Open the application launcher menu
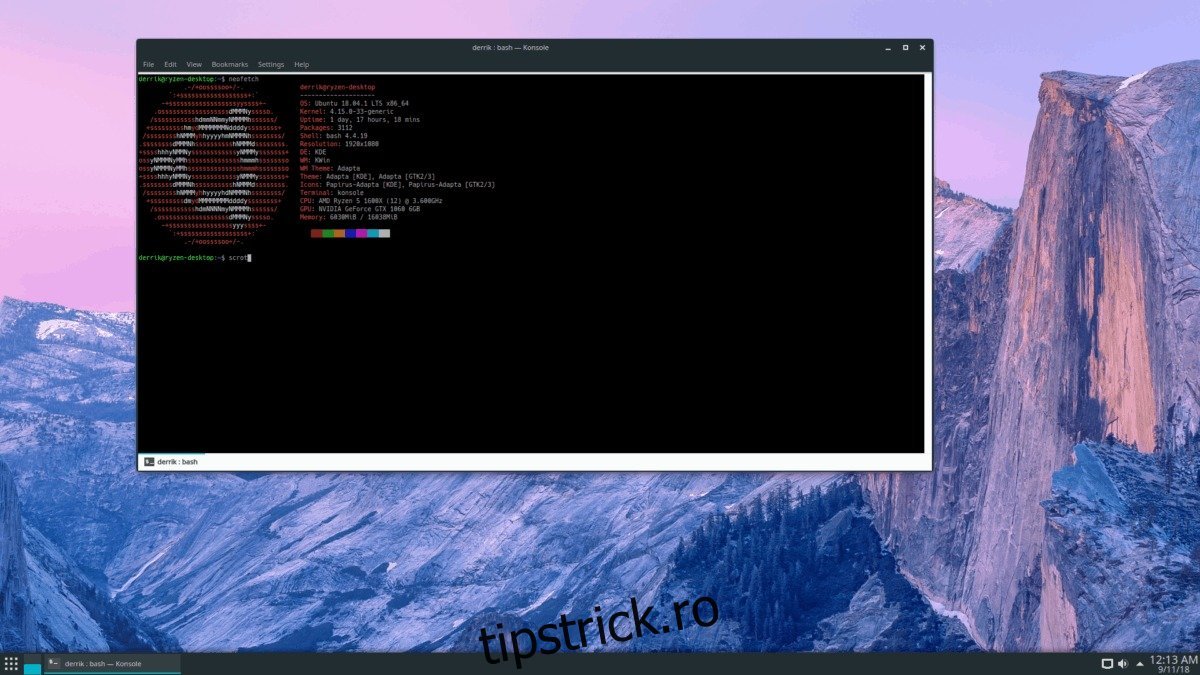Screen dimensions: 1200x675 tap(10, 663)
